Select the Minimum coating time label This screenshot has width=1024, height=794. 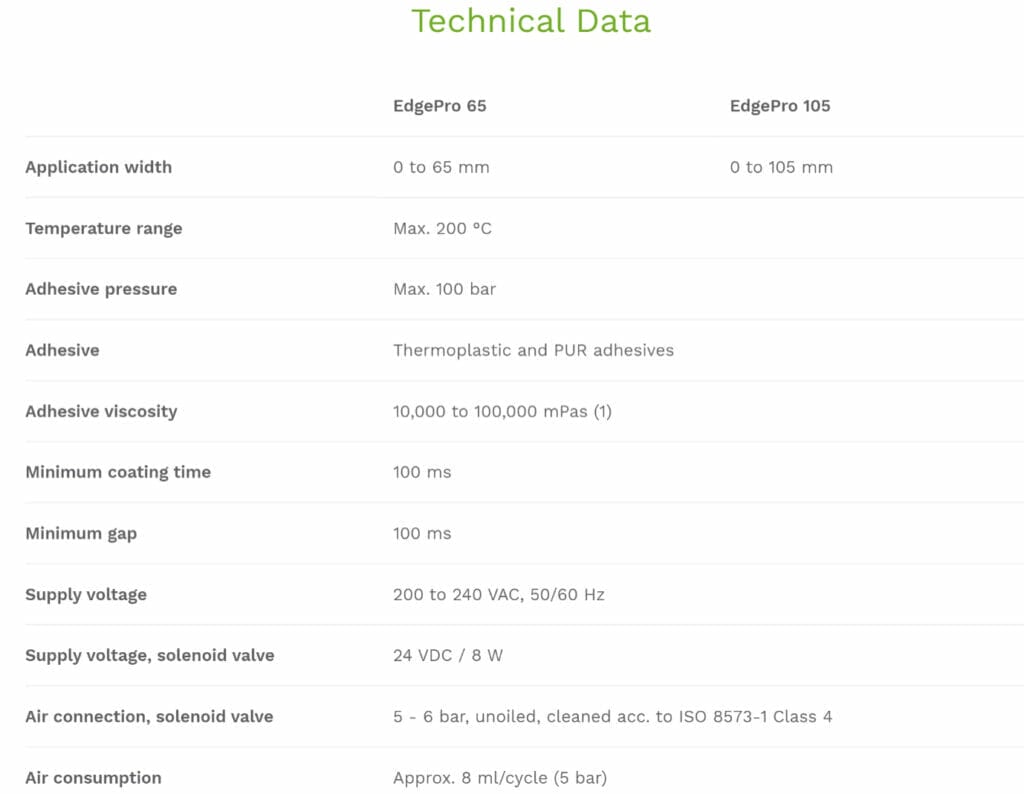118,472
